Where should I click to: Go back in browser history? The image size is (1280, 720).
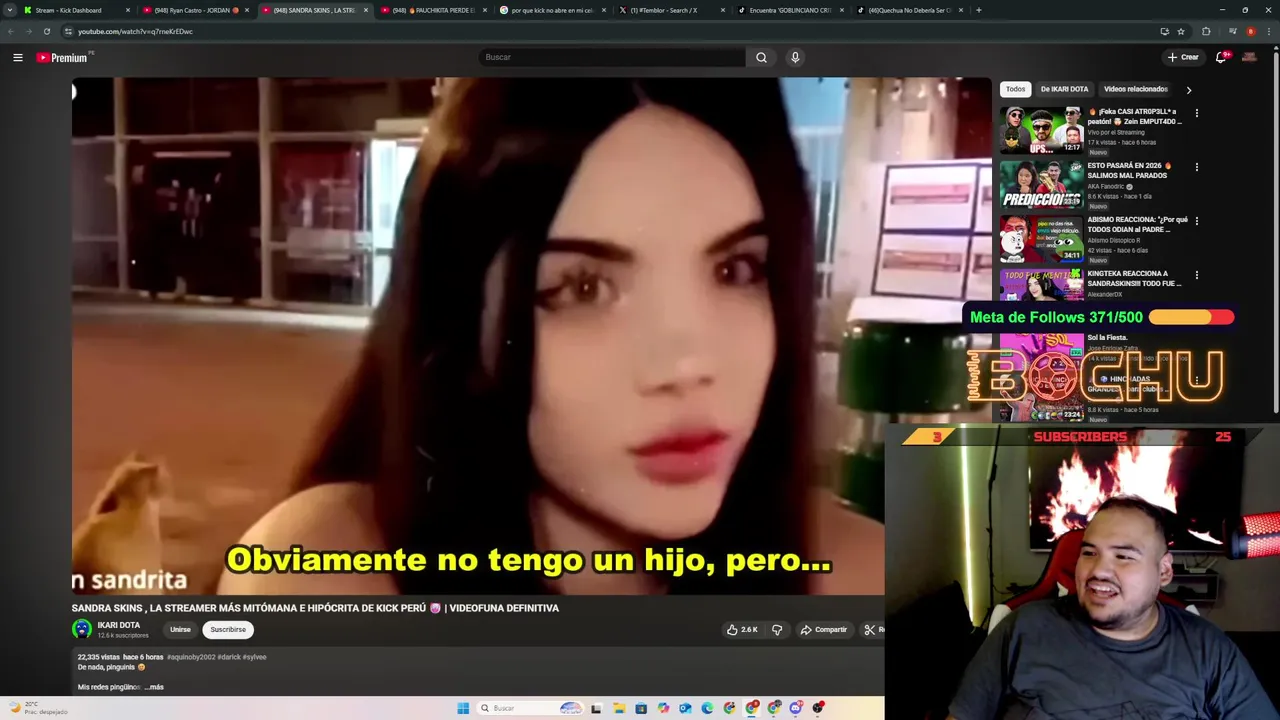(10, 31)
